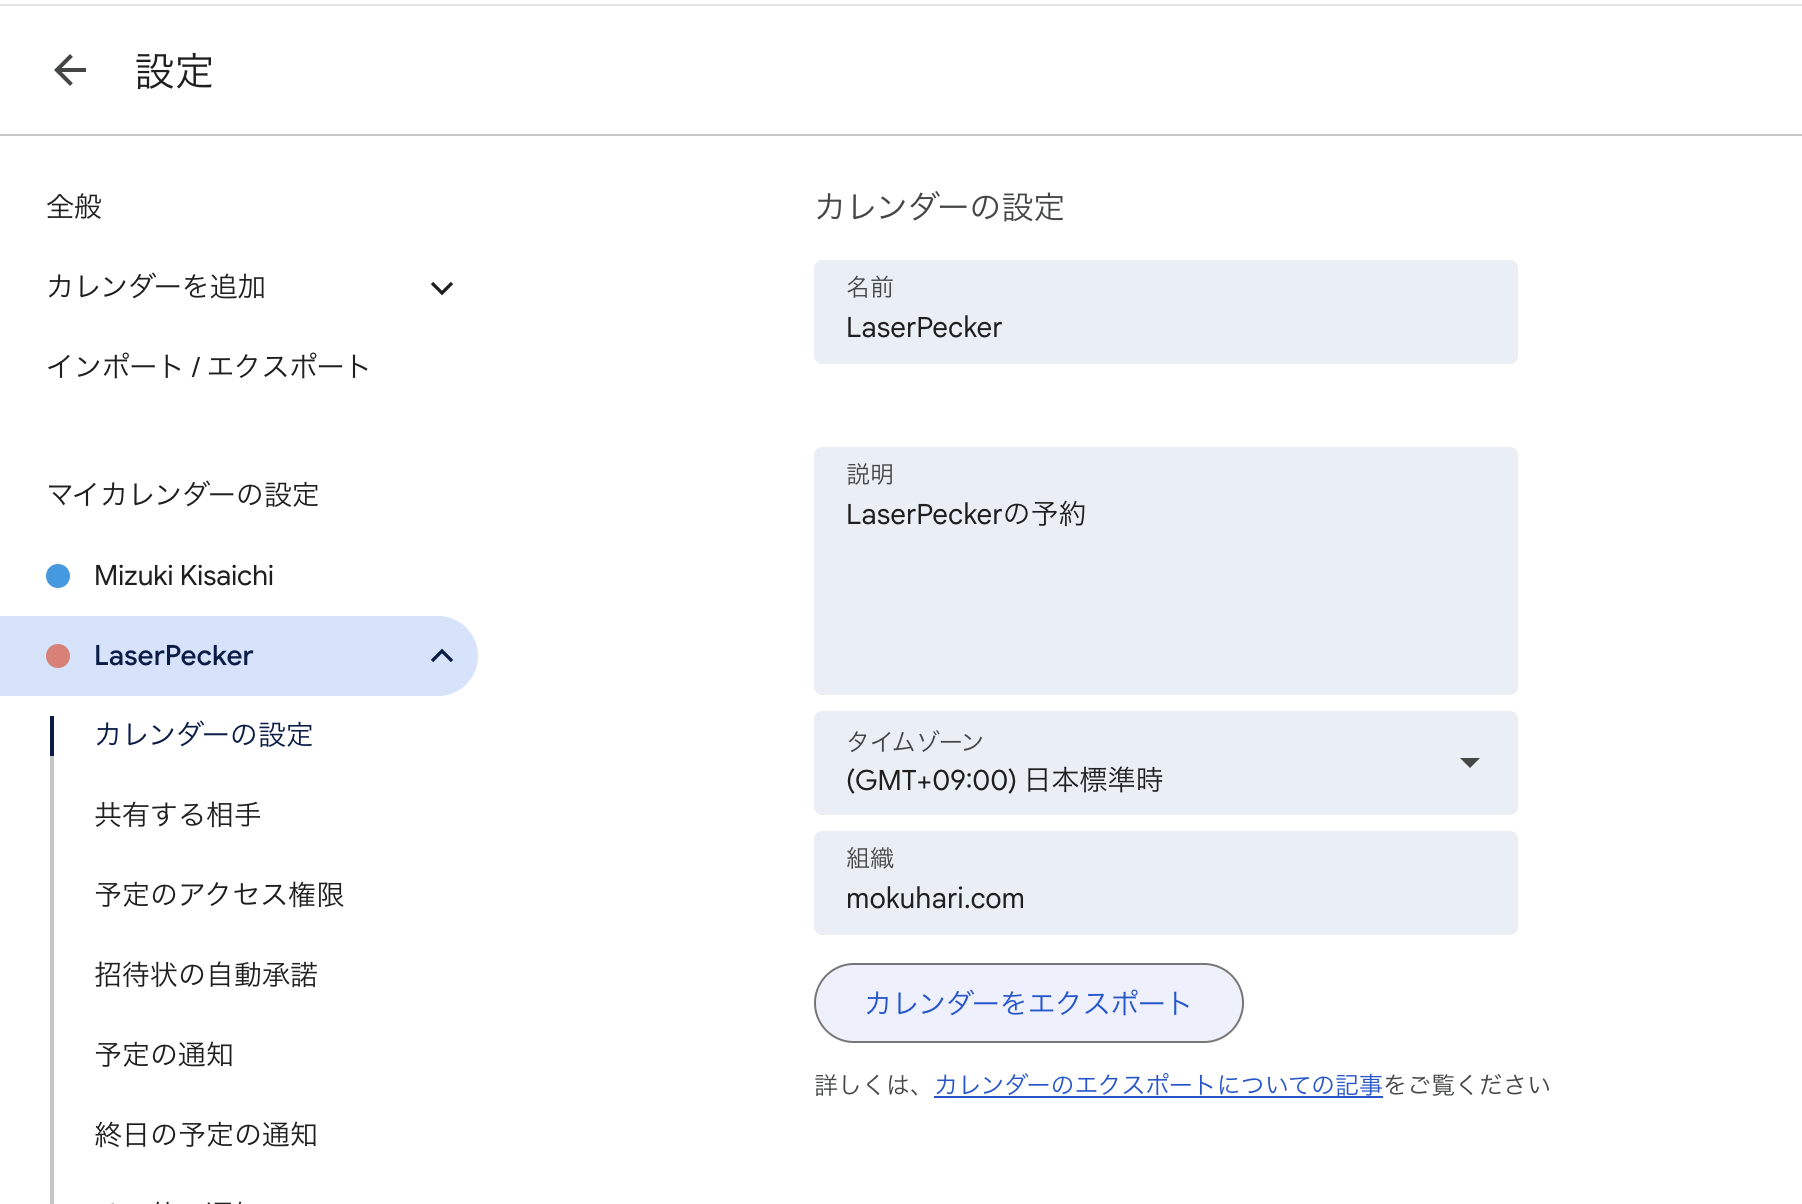1802x1204 pixels.
Task: Select 共有する相手 settings
Action: 176,814
